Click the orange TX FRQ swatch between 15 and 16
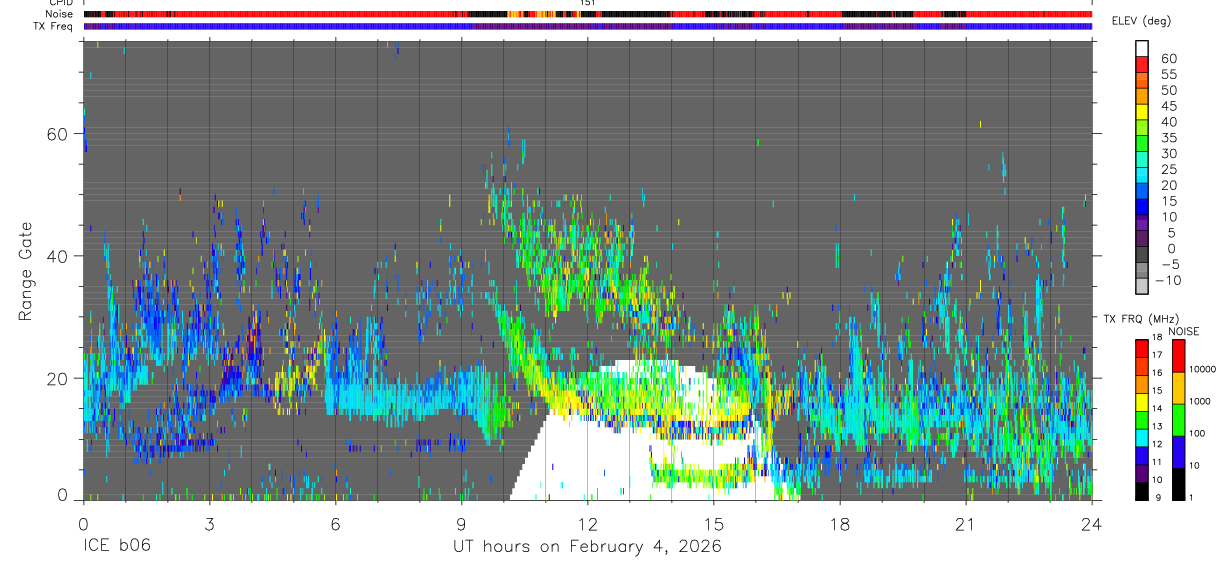 pos(1142,383)
